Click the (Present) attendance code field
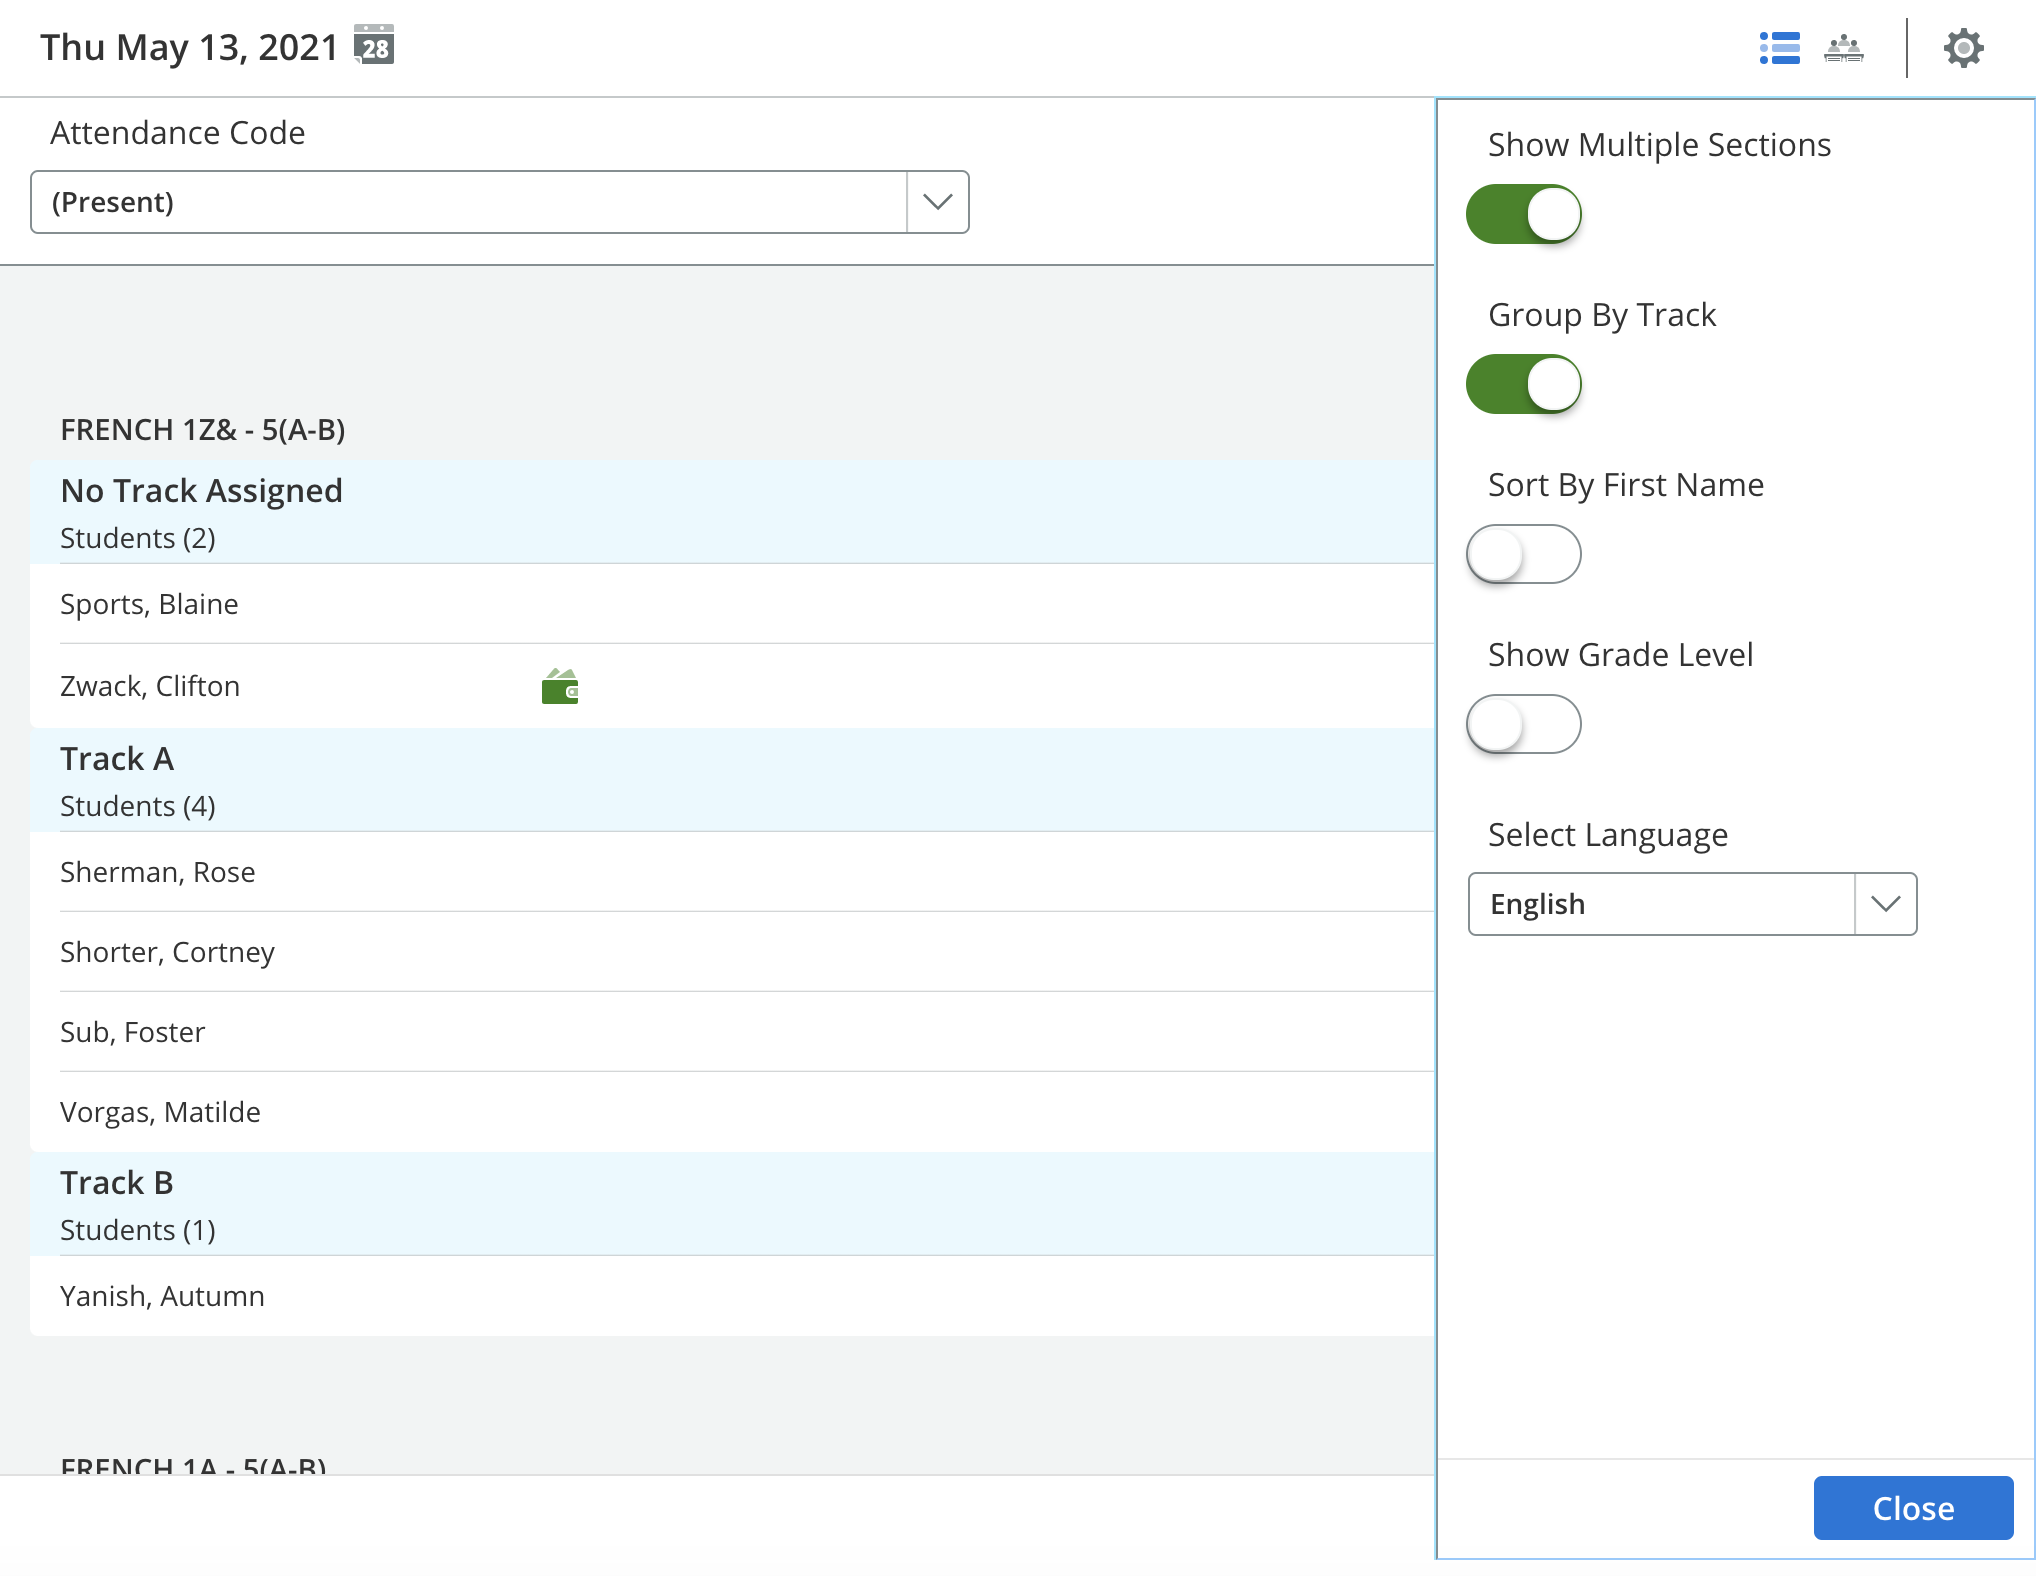The height and width of the screenshot is (1576, 2036). pos(468,202)
